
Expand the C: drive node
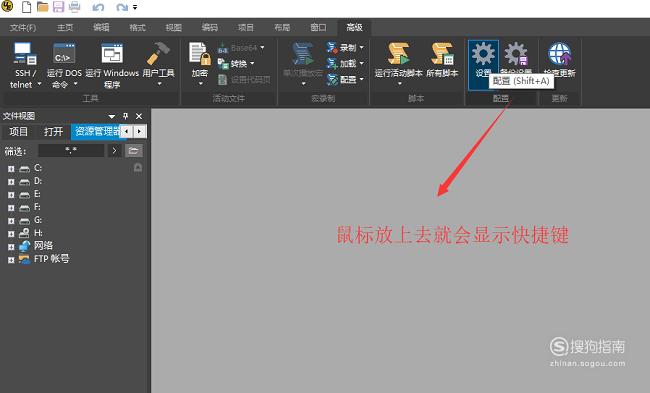point(11,169)
